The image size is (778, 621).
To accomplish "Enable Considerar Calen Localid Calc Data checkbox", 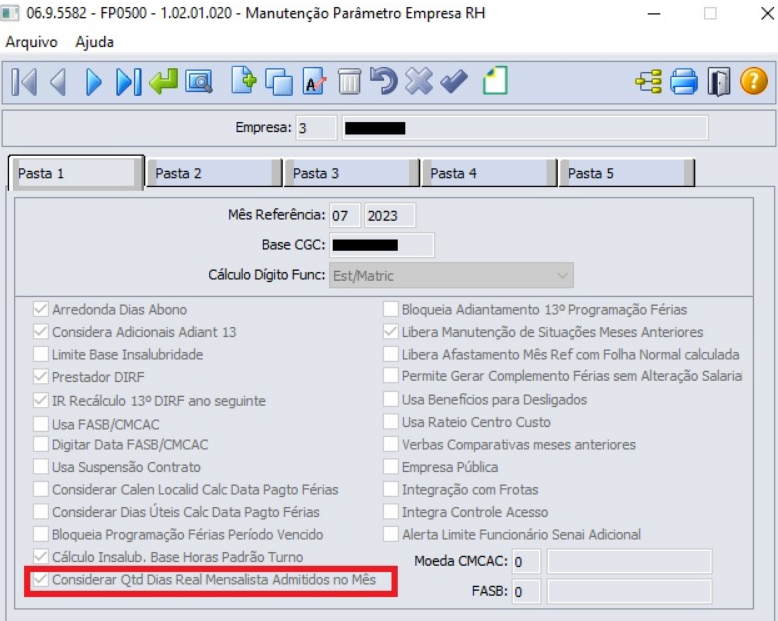I will [x=41, y=489].
